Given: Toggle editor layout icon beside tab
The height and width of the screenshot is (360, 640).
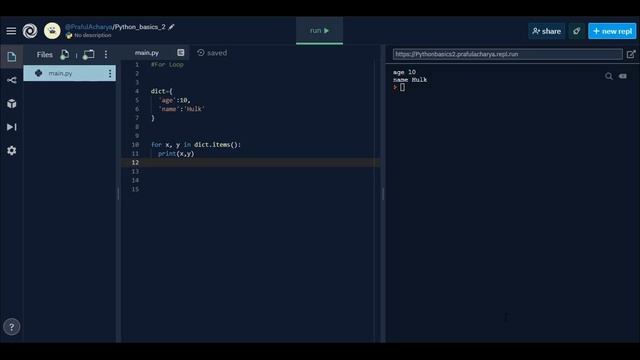Looking at the screenshot, I should (181, 53).
